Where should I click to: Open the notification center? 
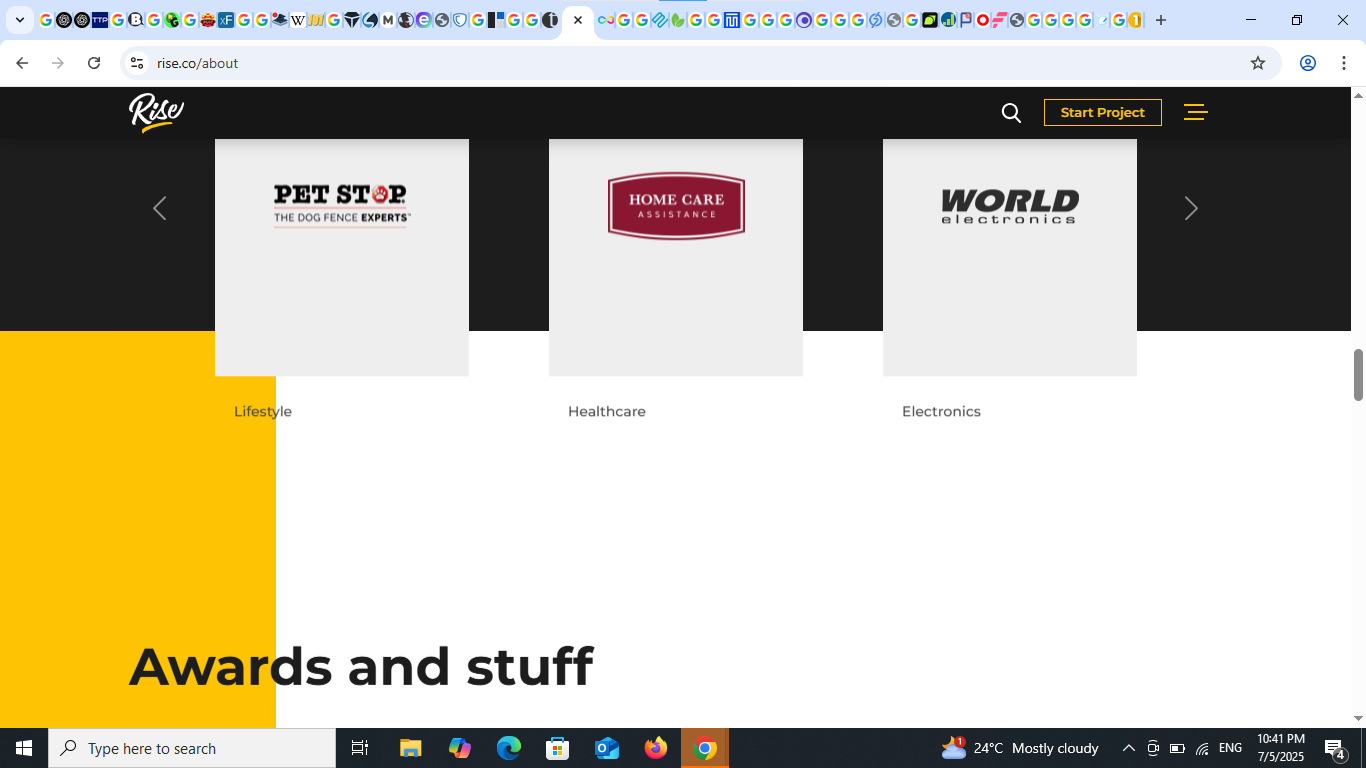pyautogui.click(x=1335, y=748)
